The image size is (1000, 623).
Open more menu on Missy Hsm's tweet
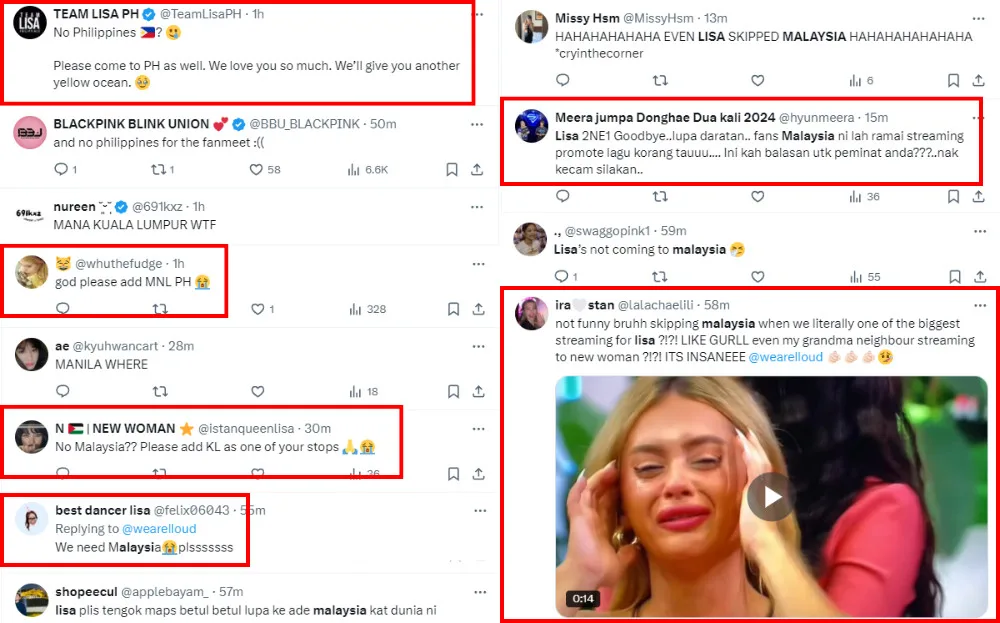click(x=980, y=18)
